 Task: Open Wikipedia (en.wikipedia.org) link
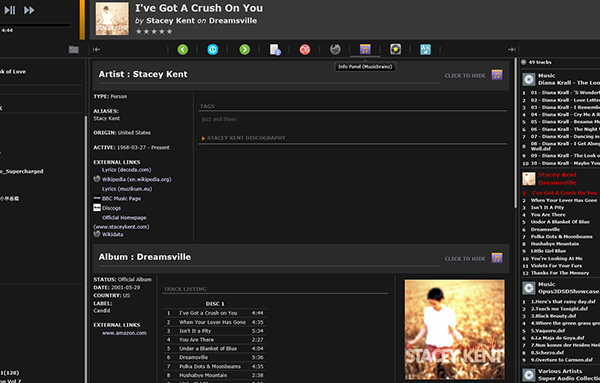coord(137,179)
